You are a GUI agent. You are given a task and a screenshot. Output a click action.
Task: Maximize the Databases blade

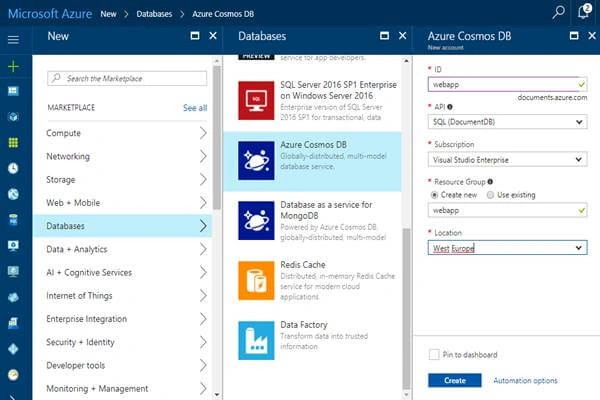pos(384,36)
